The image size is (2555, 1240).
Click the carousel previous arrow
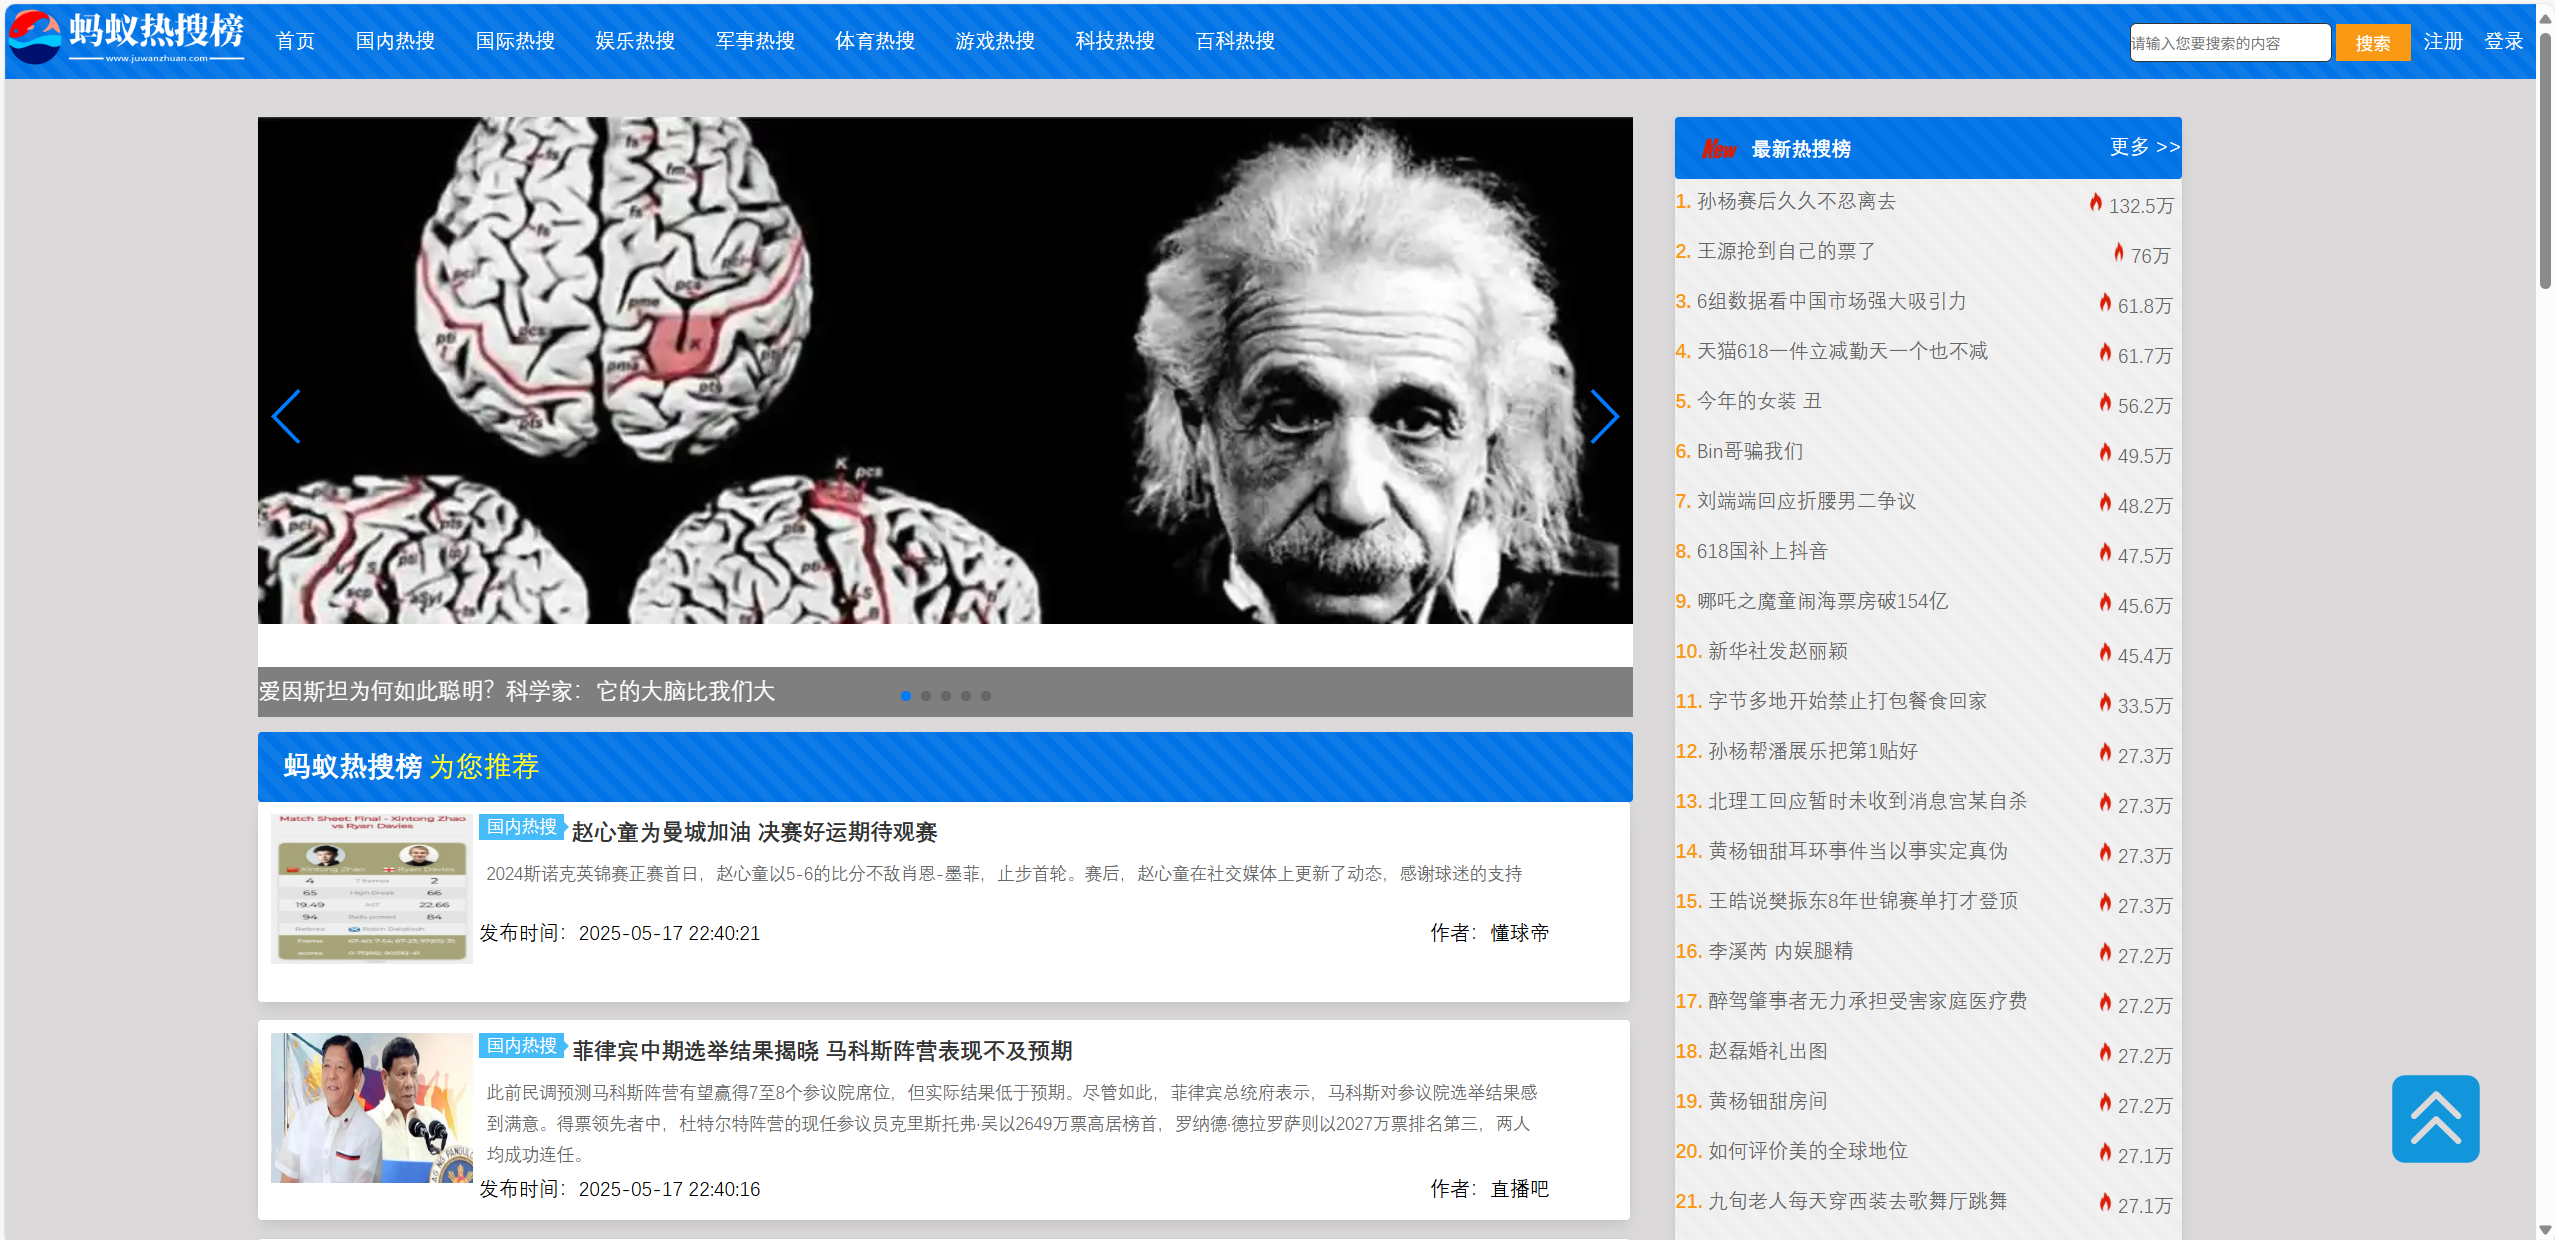pos(287,417)
